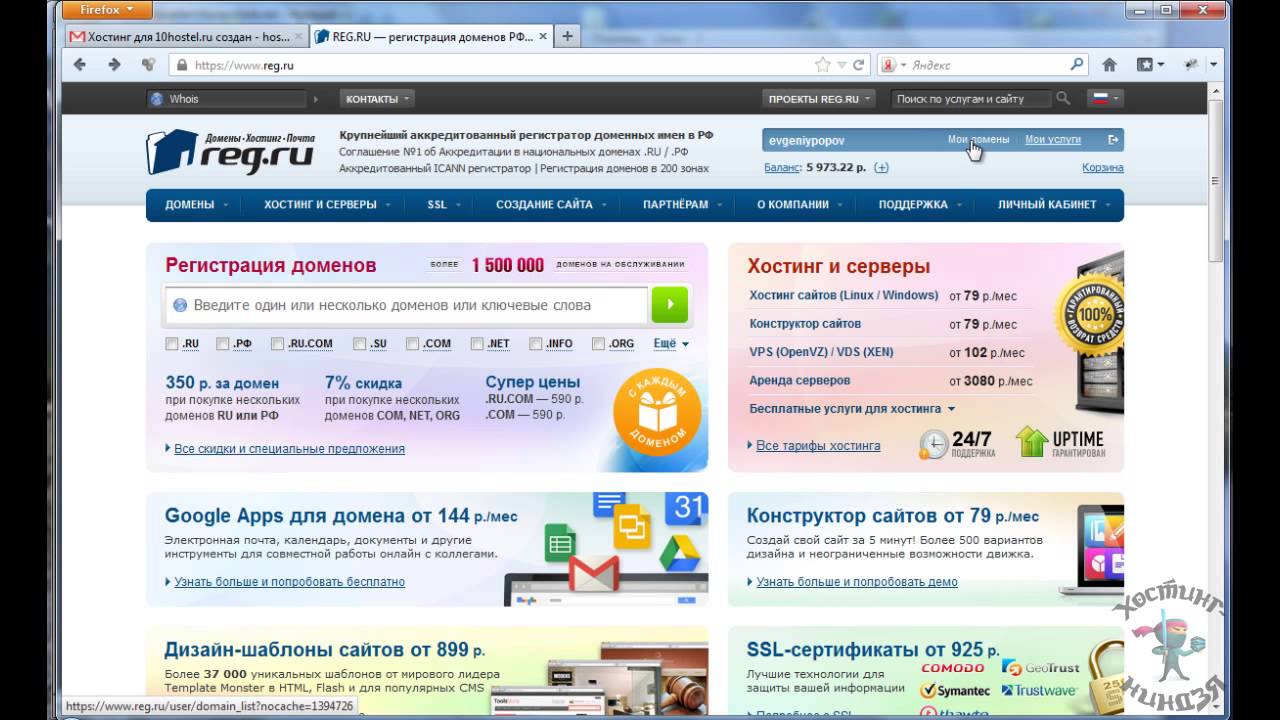Click the Whois globe icon

pyautogui.click(x=157, y=99)
